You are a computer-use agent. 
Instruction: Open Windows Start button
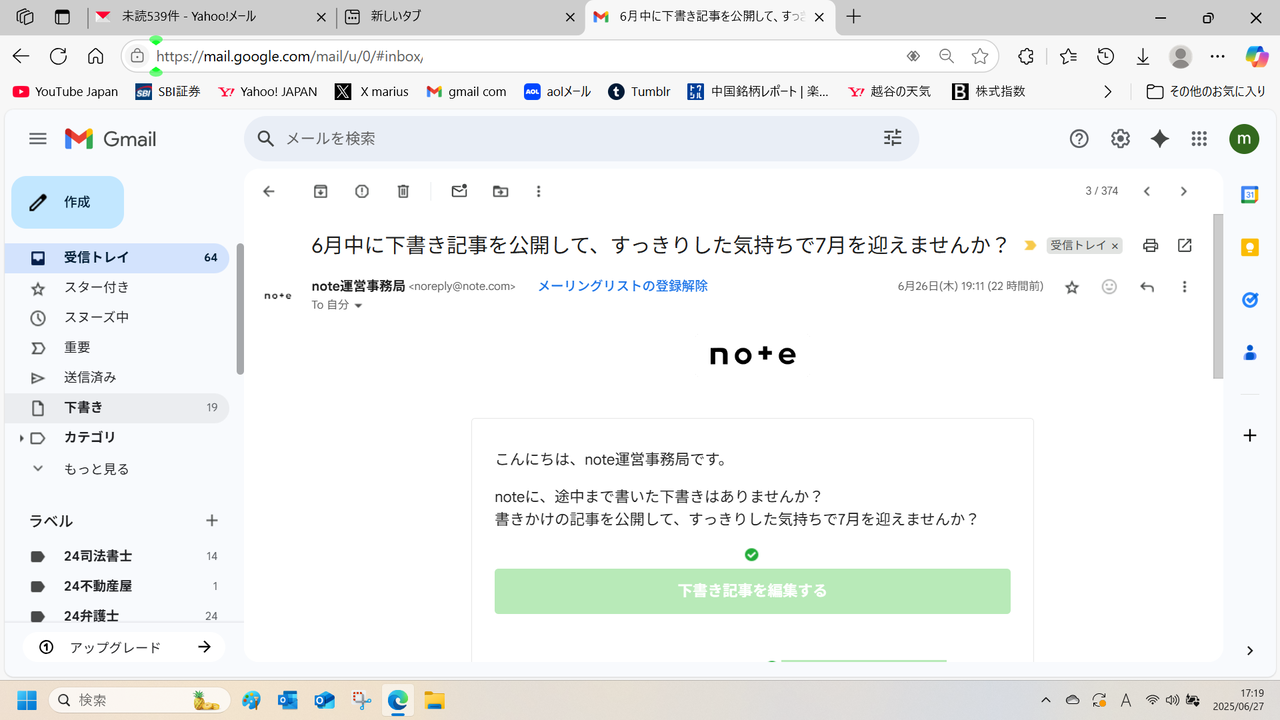tap(26, 699)
